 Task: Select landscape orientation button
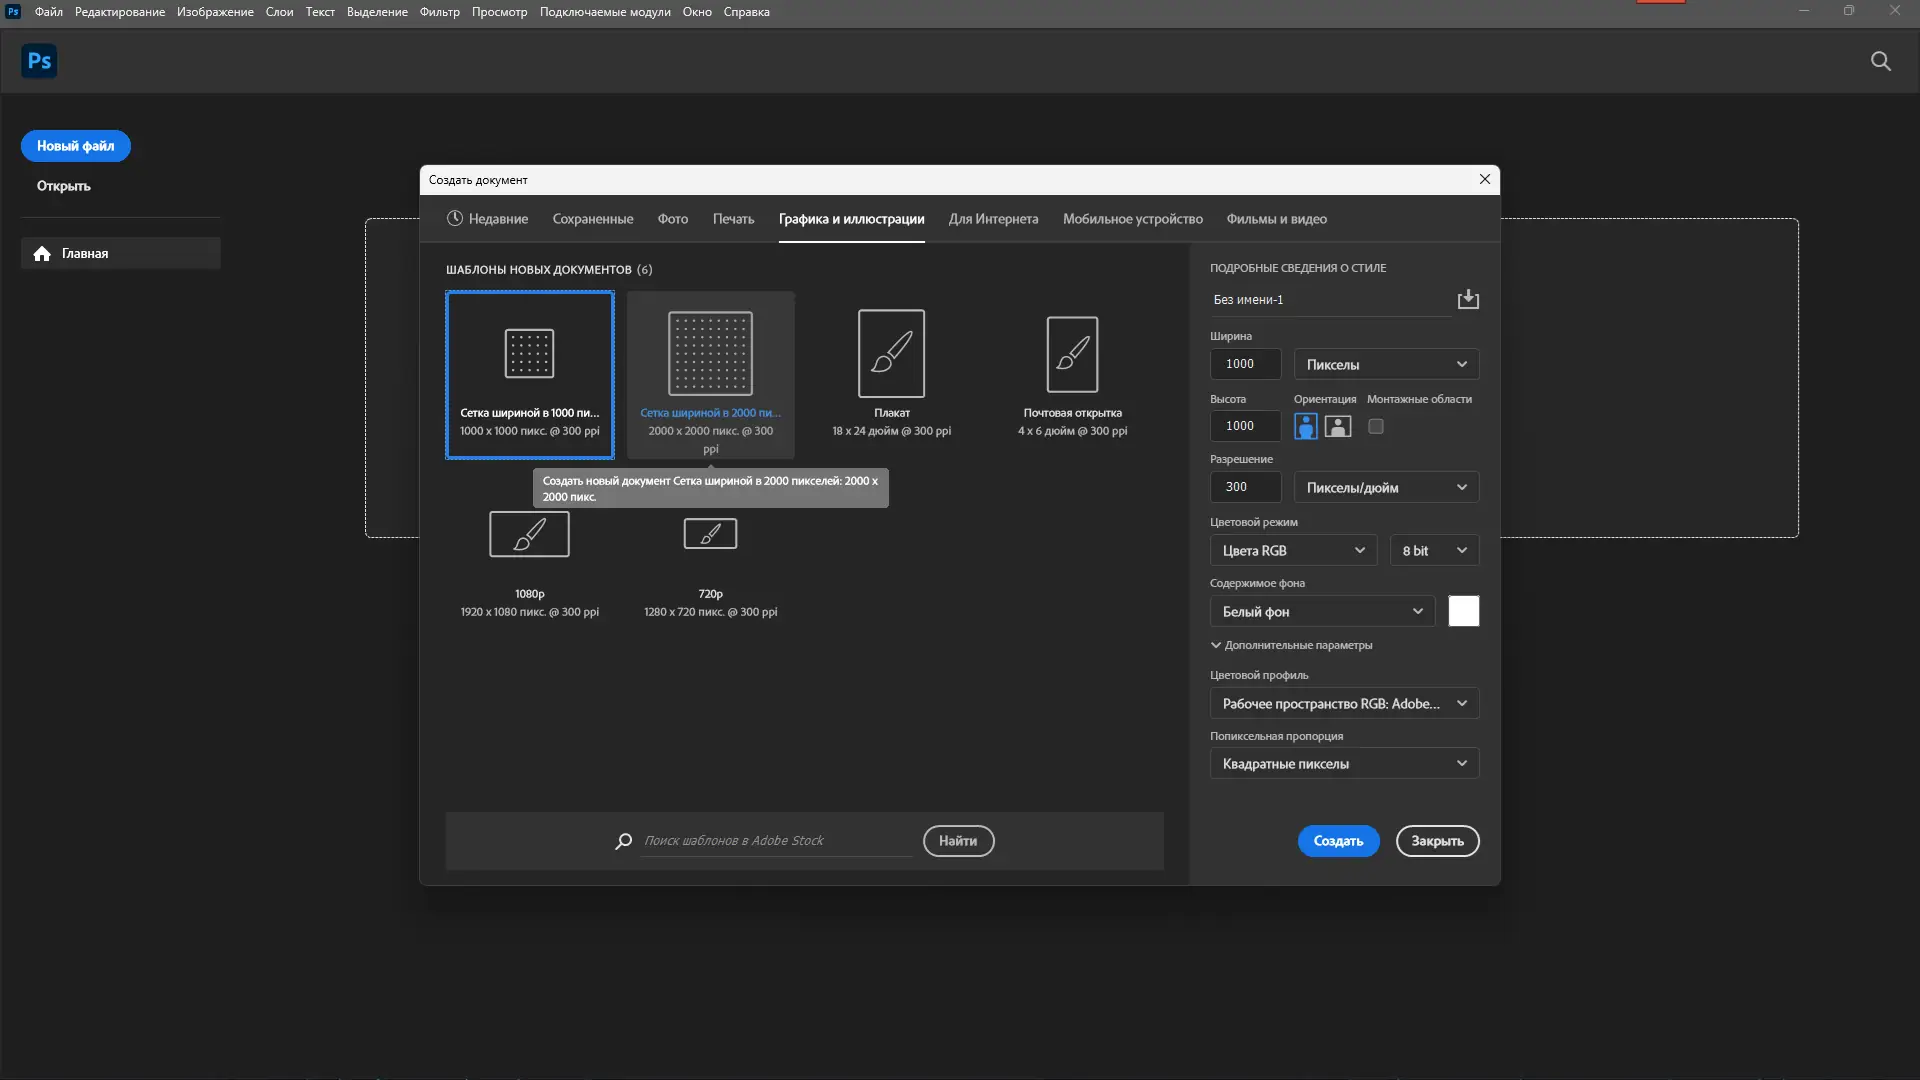pos(1337,426)
